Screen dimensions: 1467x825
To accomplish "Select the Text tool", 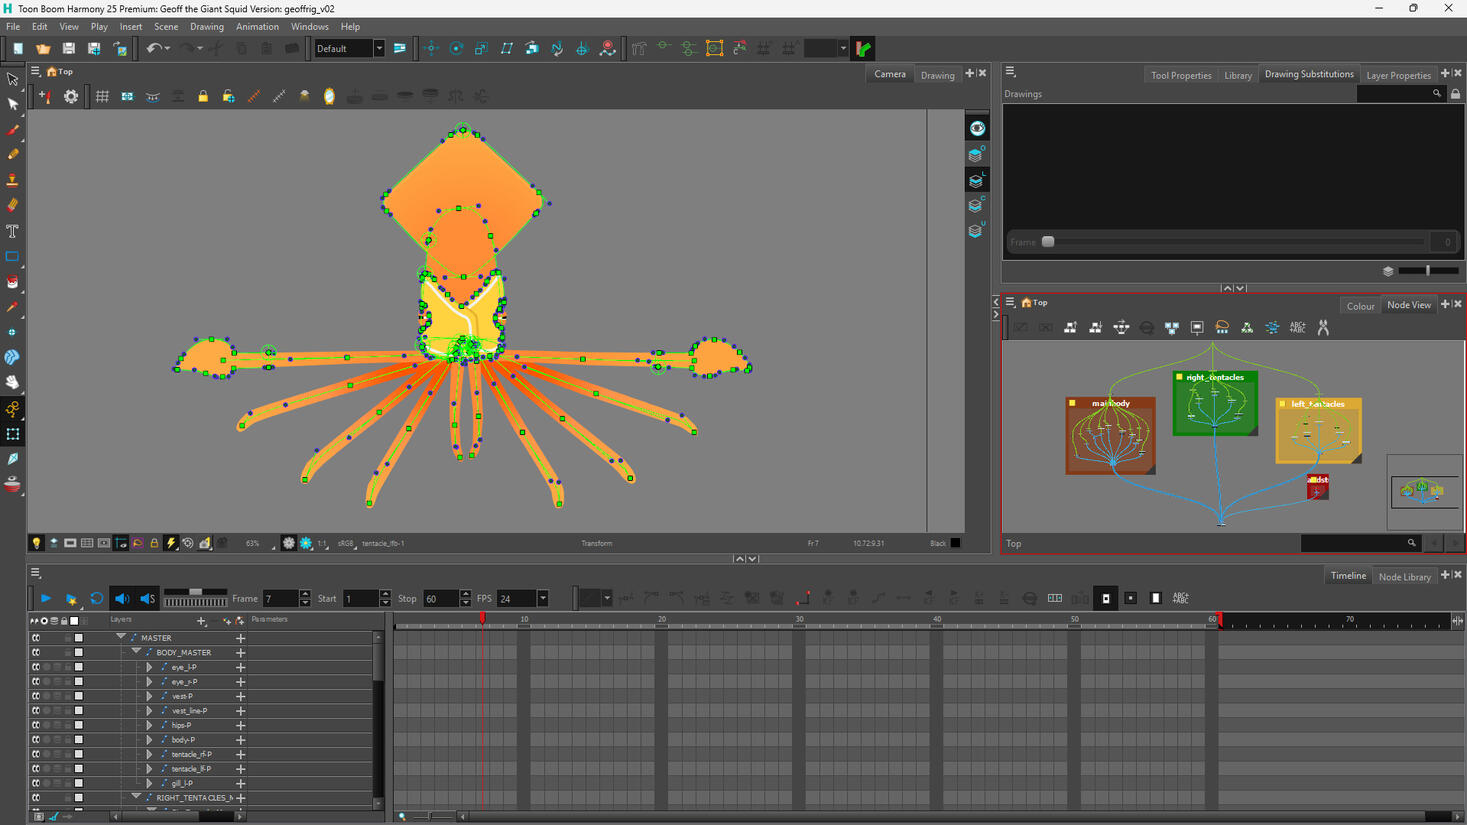I will pyautogui.click(x=13, y=231).
